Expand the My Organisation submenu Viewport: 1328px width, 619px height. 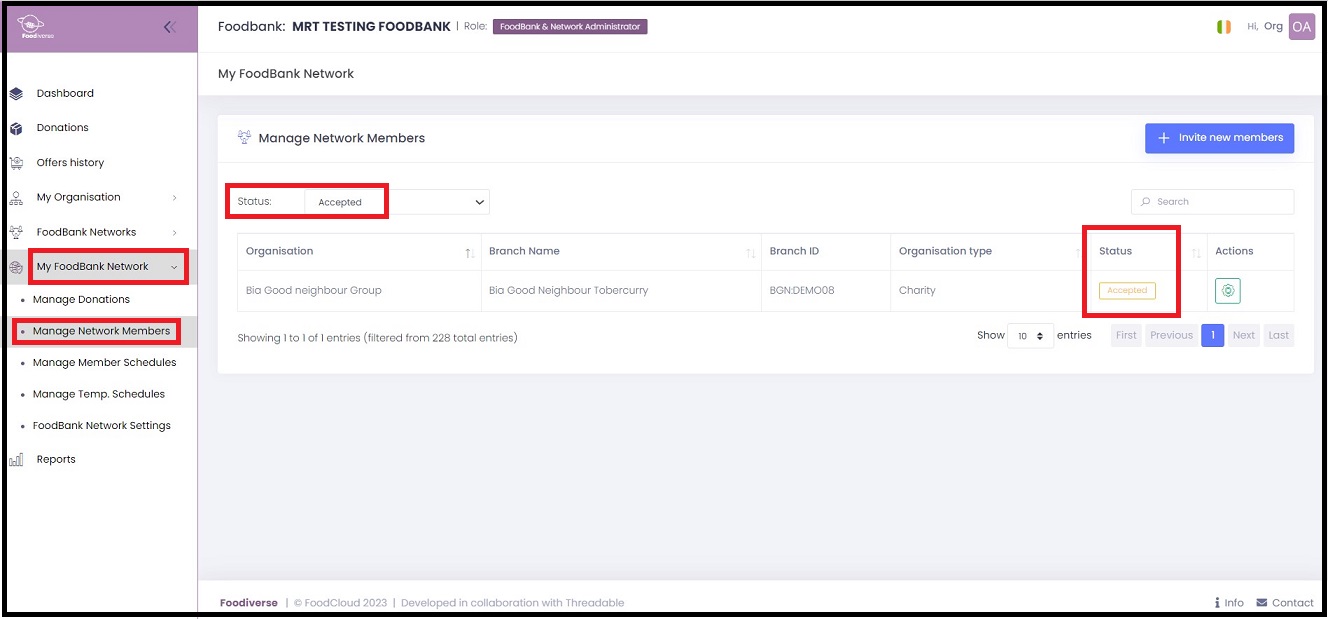[174, 198]
